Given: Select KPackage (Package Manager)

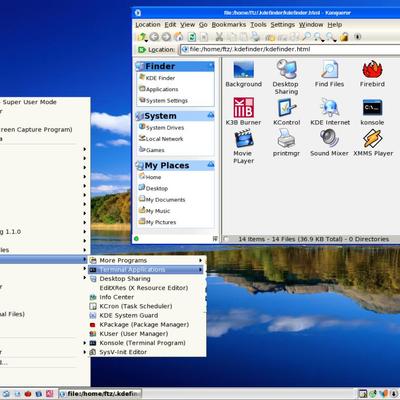Looking at the screenshot, I should 147,324.
